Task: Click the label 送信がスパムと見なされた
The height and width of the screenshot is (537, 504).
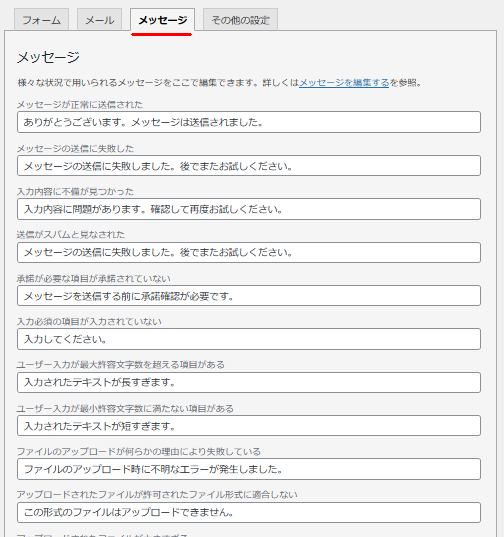Action: (71, 234)
